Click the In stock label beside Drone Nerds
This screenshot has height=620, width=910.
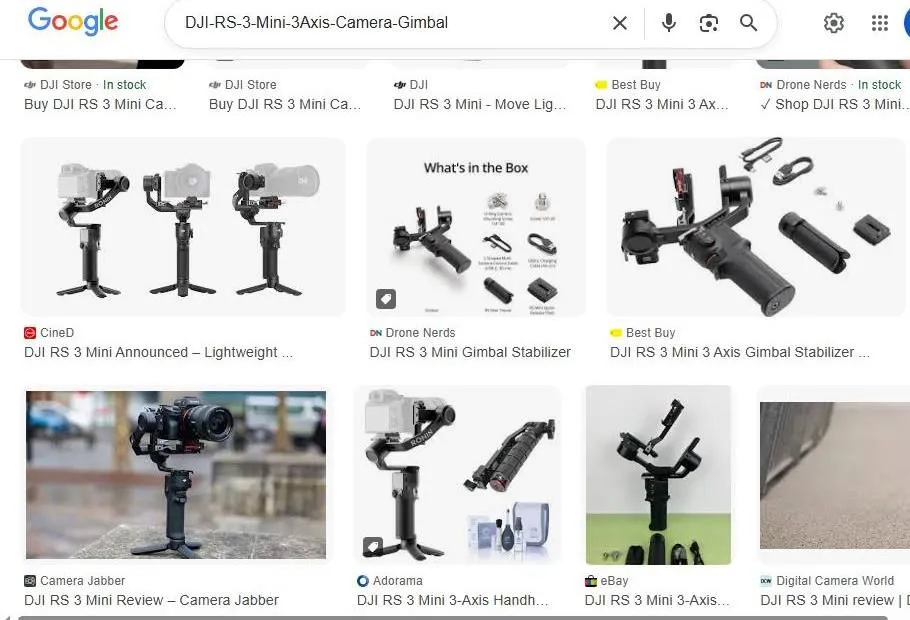pyautogui.click(x=879, y=85)
